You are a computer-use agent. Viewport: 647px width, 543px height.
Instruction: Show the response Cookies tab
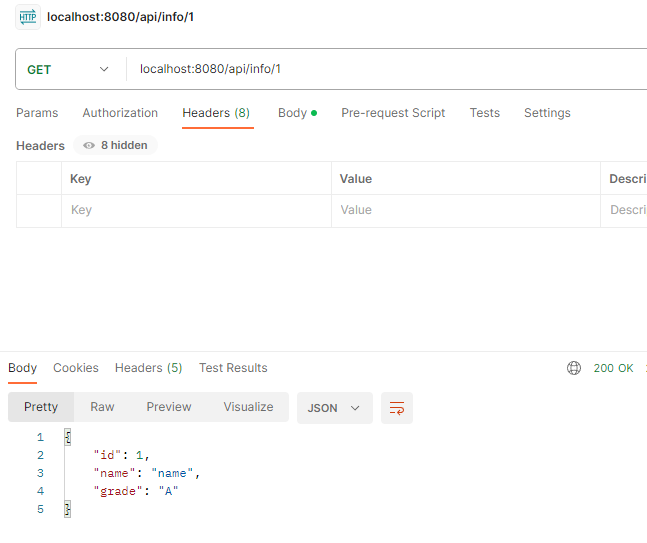(76, 368)
